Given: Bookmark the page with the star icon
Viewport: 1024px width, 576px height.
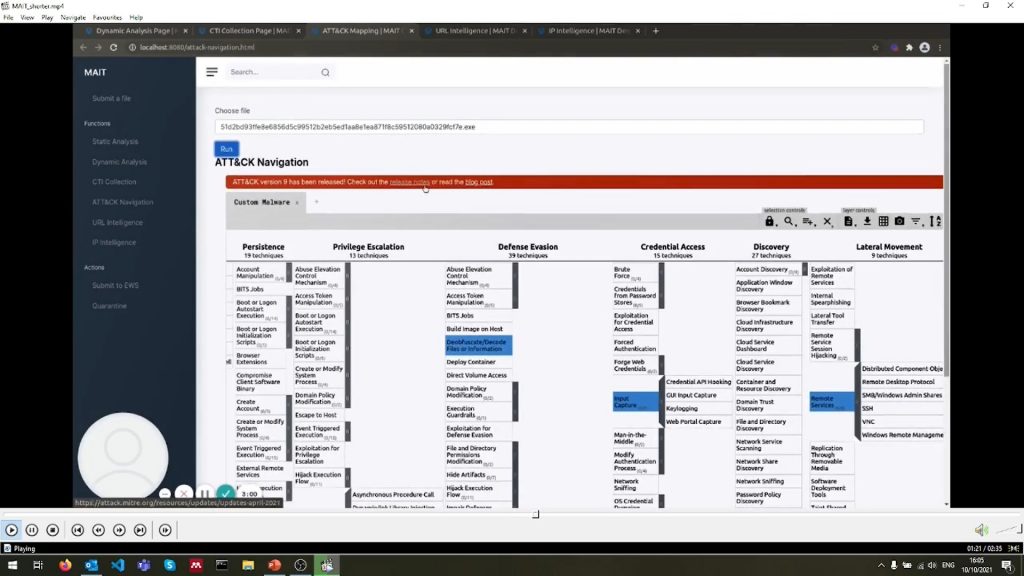Looking at the screenshot, I should (x=875, y=47).
